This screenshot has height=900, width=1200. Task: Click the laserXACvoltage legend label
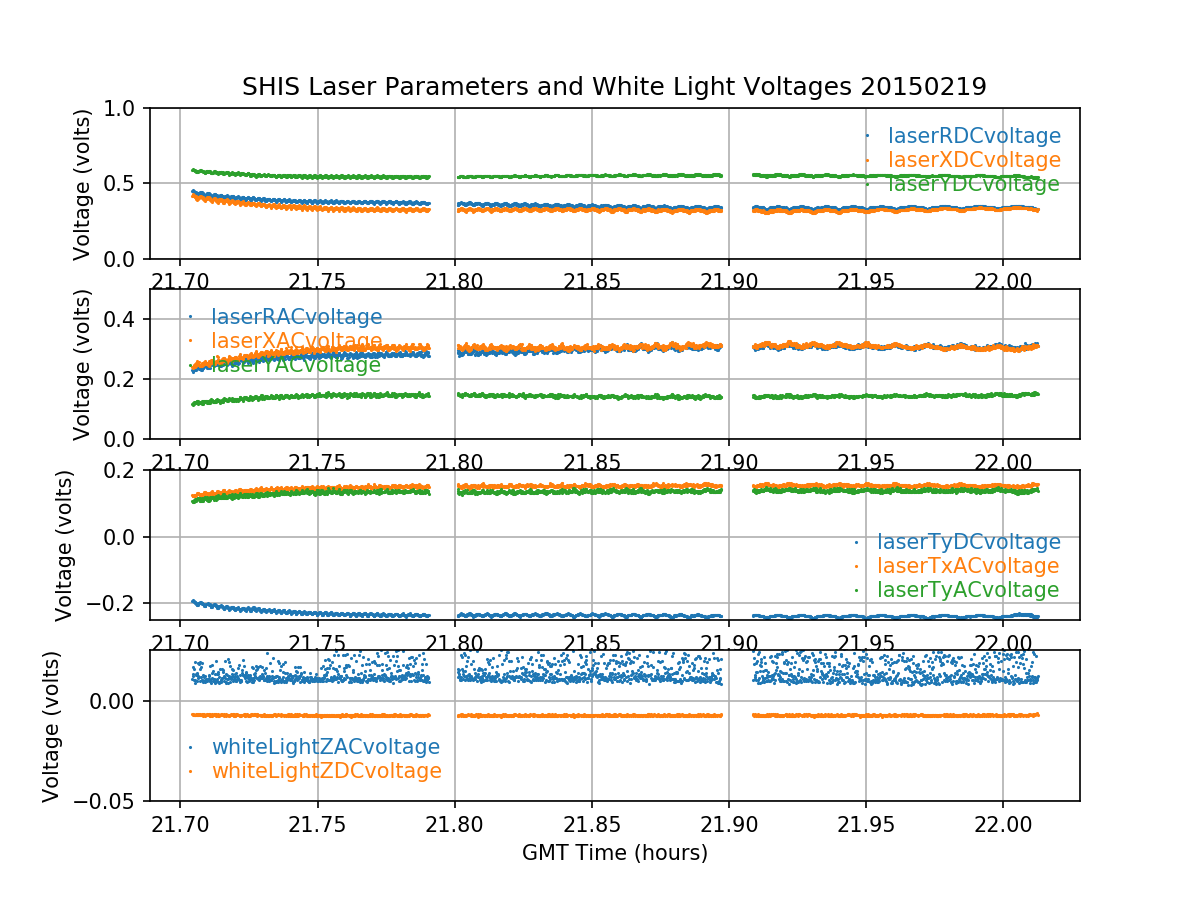[296, 341]
